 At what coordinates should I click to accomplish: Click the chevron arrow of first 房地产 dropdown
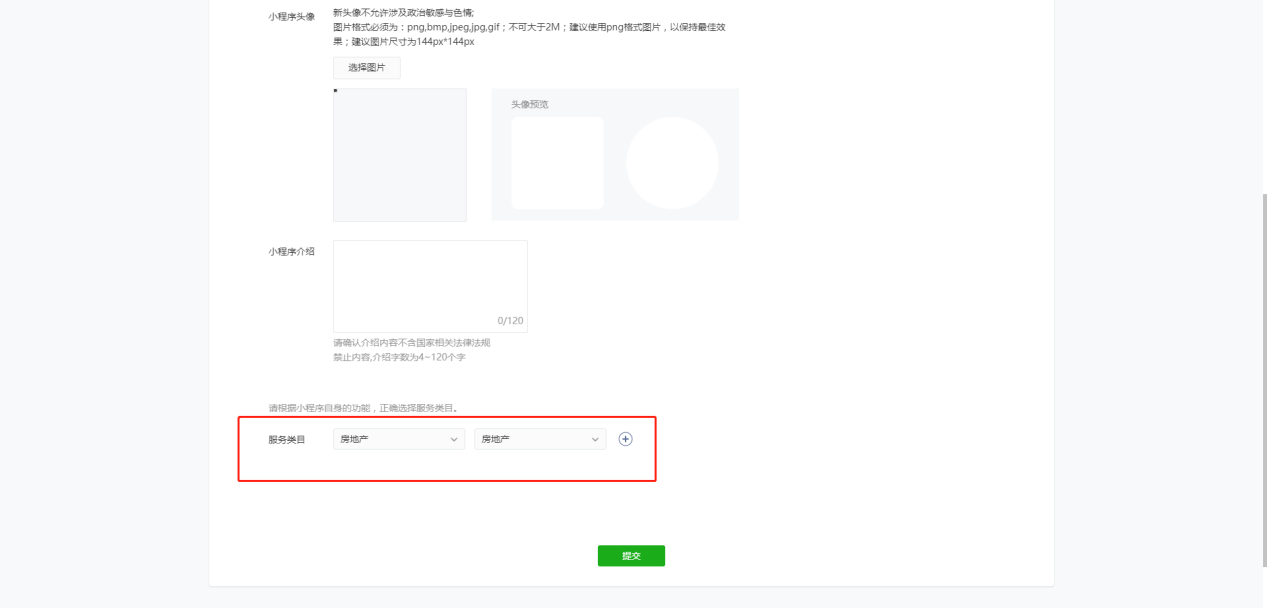coord(454,439)
